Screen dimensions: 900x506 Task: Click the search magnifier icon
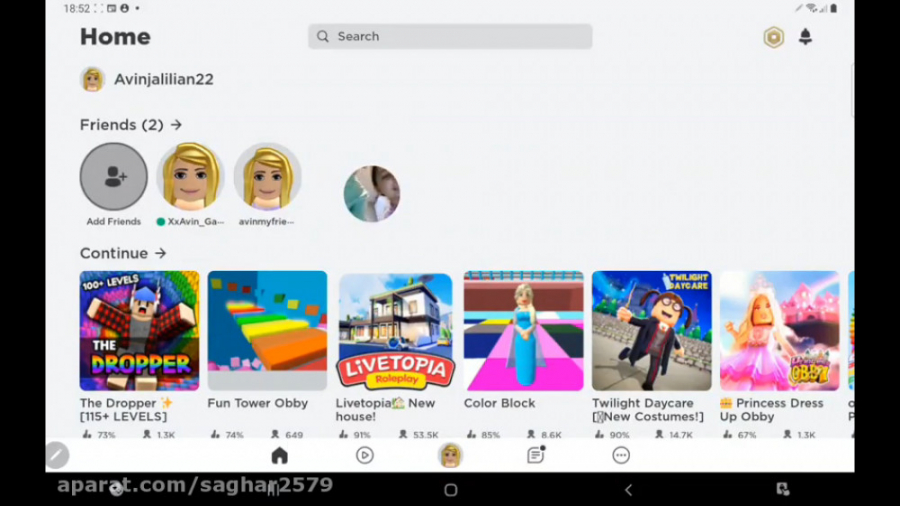pos(323,37)
